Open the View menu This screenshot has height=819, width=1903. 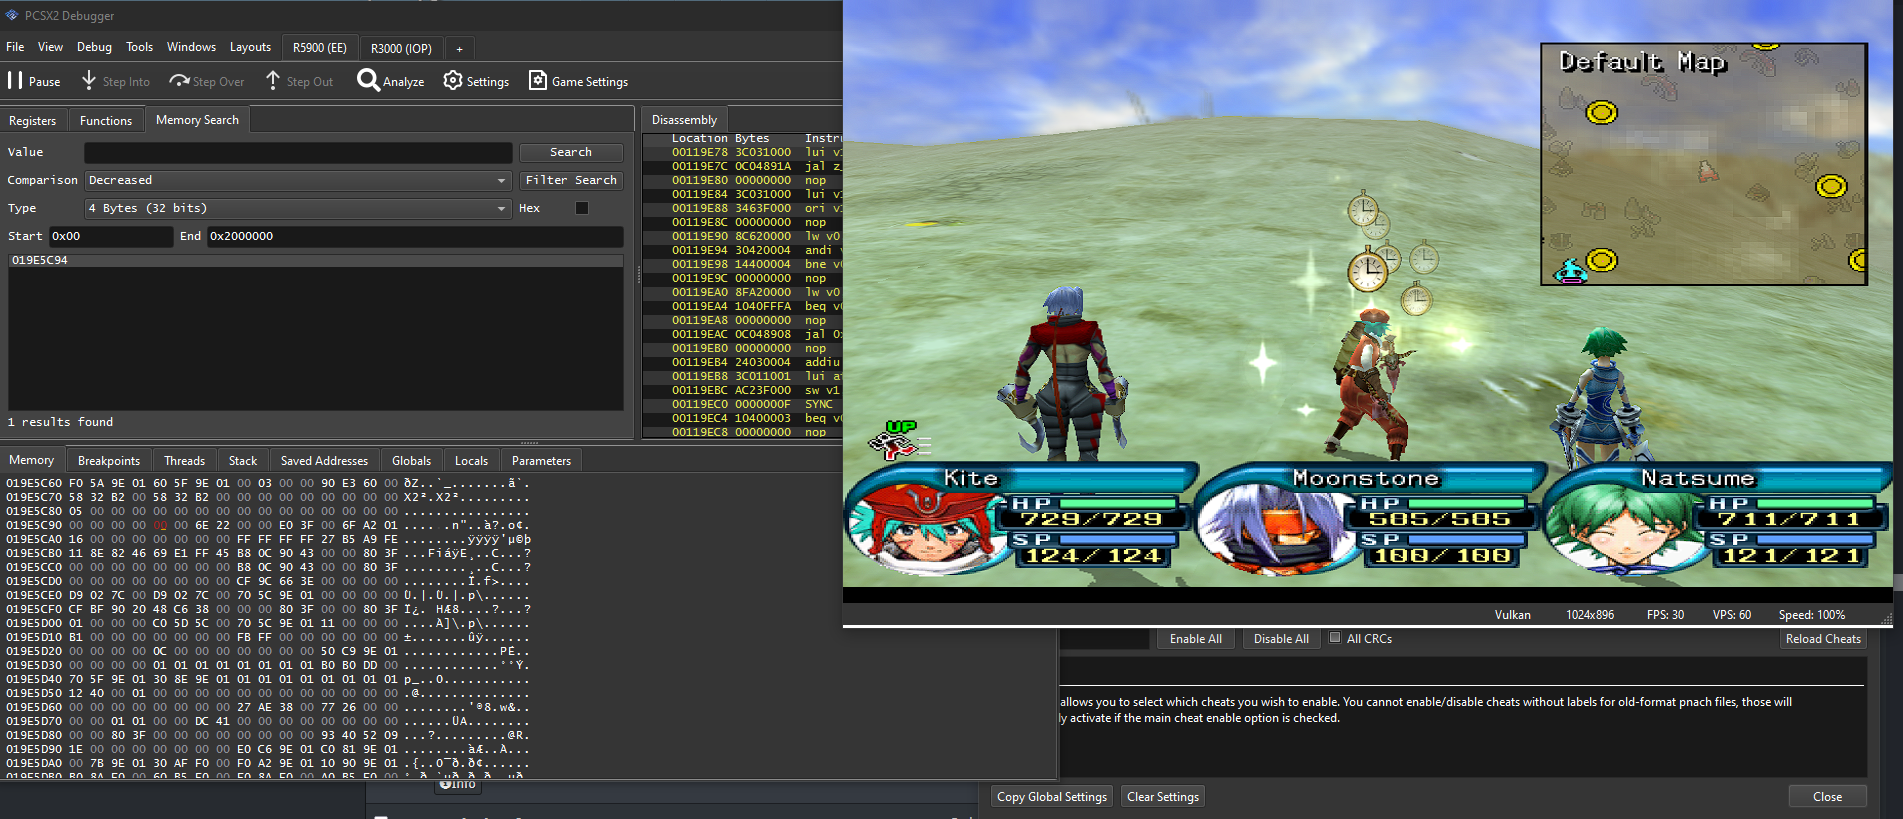point(50,47)
